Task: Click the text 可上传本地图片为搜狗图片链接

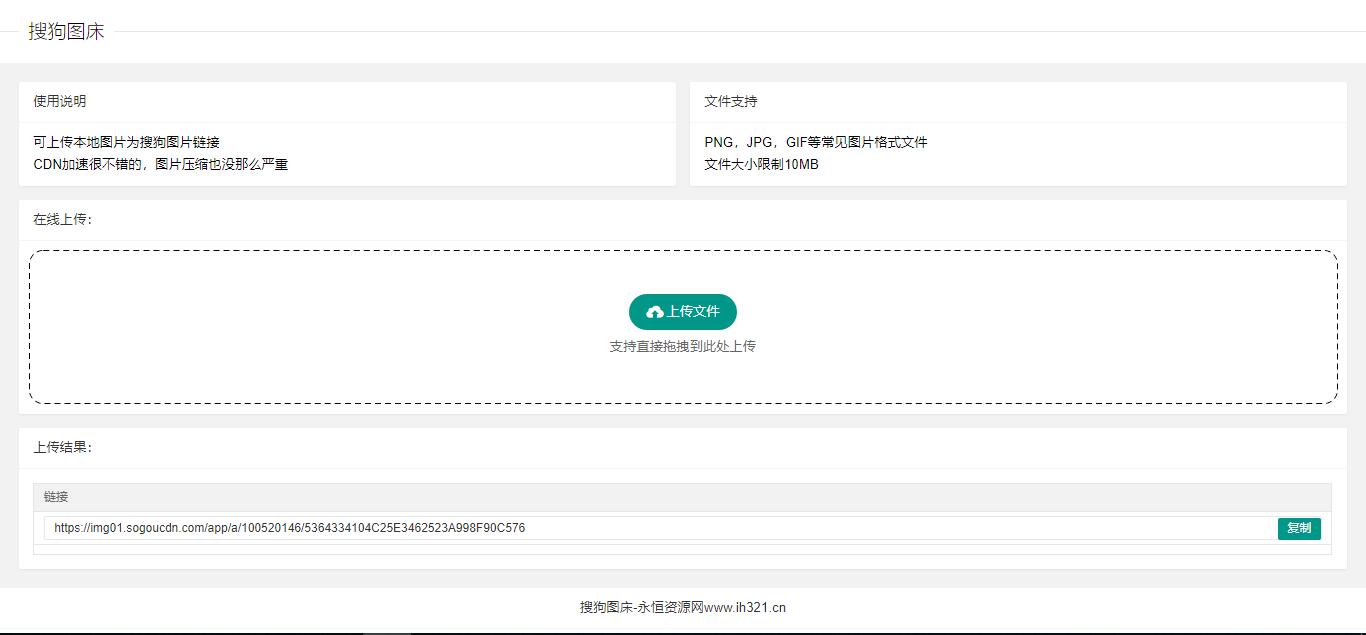Action: 126,142
